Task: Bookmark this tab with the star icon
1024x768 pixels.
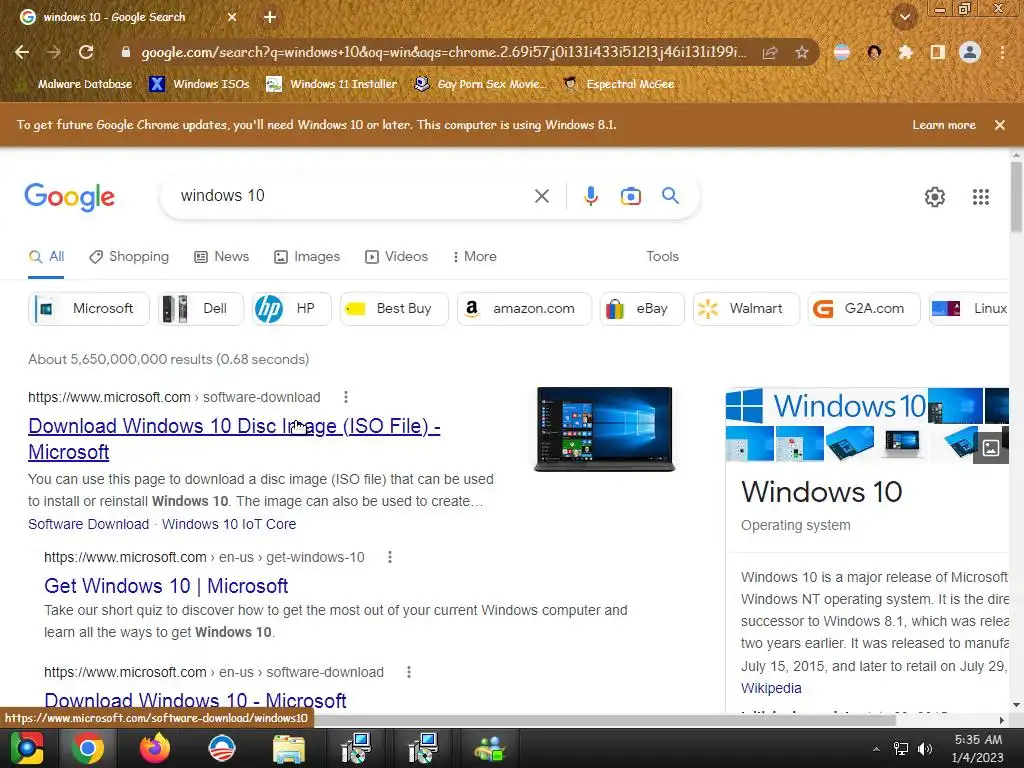Action: coord(802,52)
